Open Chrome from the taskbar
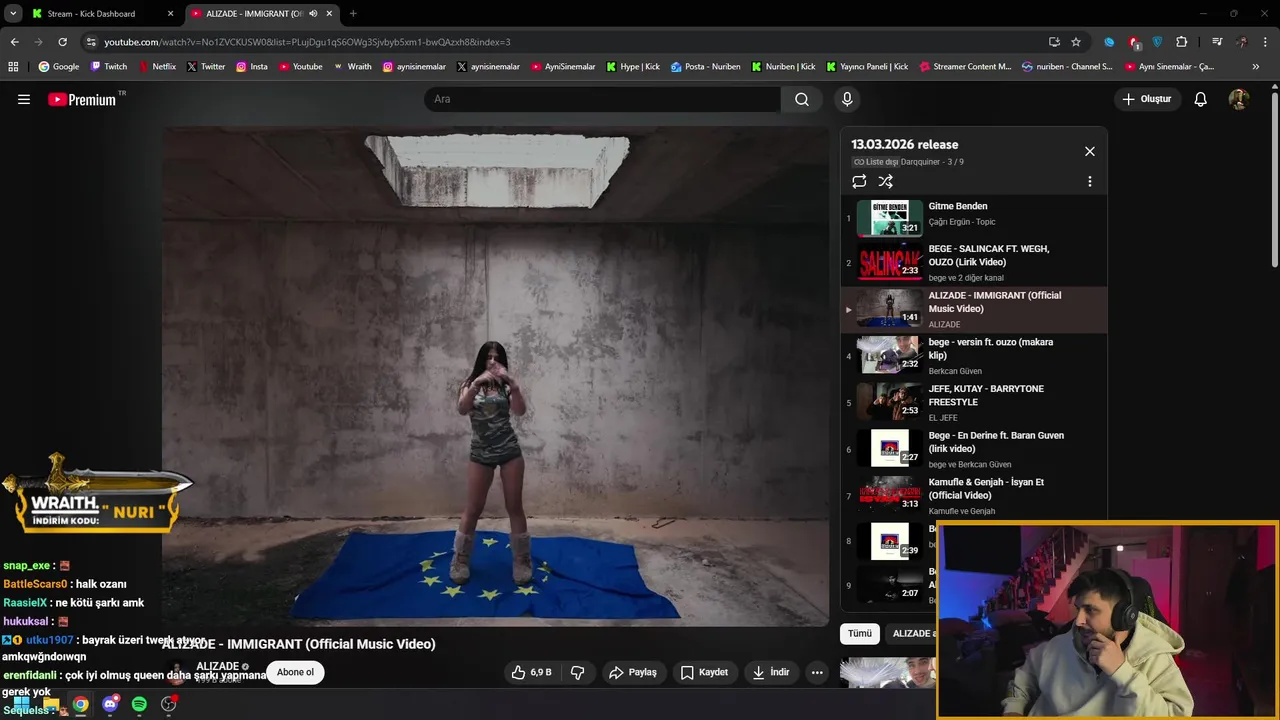This screenshot has height=720, width=1280. coord(80,704)
